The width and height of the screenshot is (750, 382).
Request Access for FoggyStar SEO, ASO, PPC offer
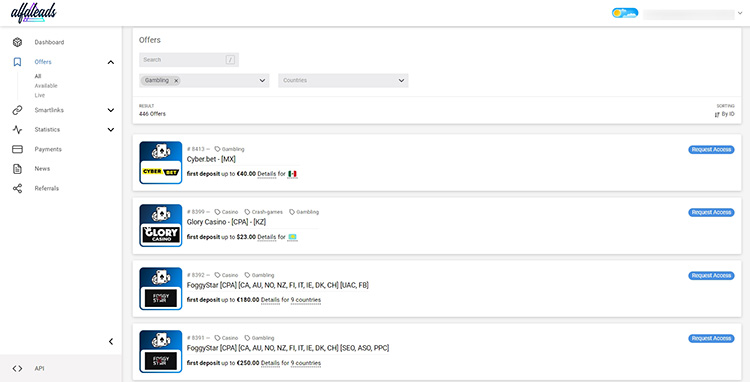pyautogui.click(x=711, y=338)
